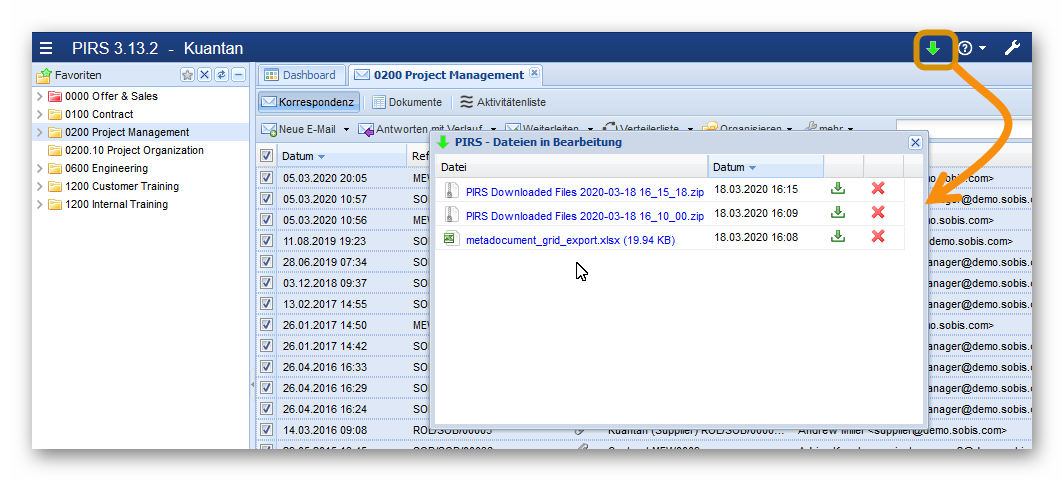Screen dimensions: 1064x481
Task: Open link PIRS Downloaded Files 2020-03-18 16_15_18.zip
Action: [585, 192]
